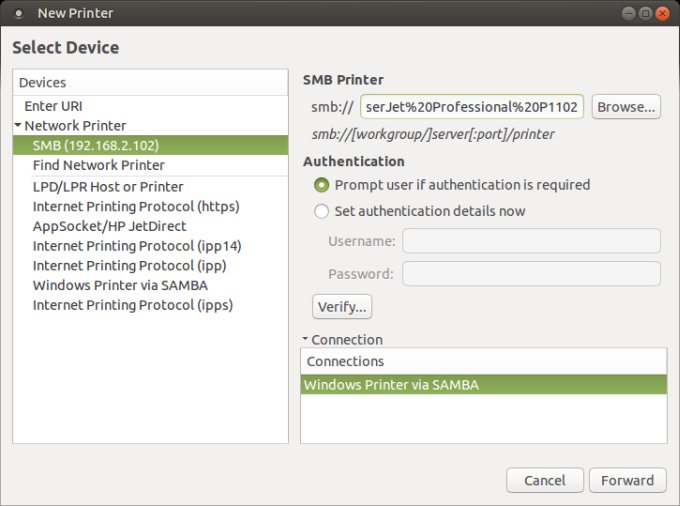Select LPD/LPR Host or Printer
Viewport: 680px width, 506px height.
(x=107, y=187)
